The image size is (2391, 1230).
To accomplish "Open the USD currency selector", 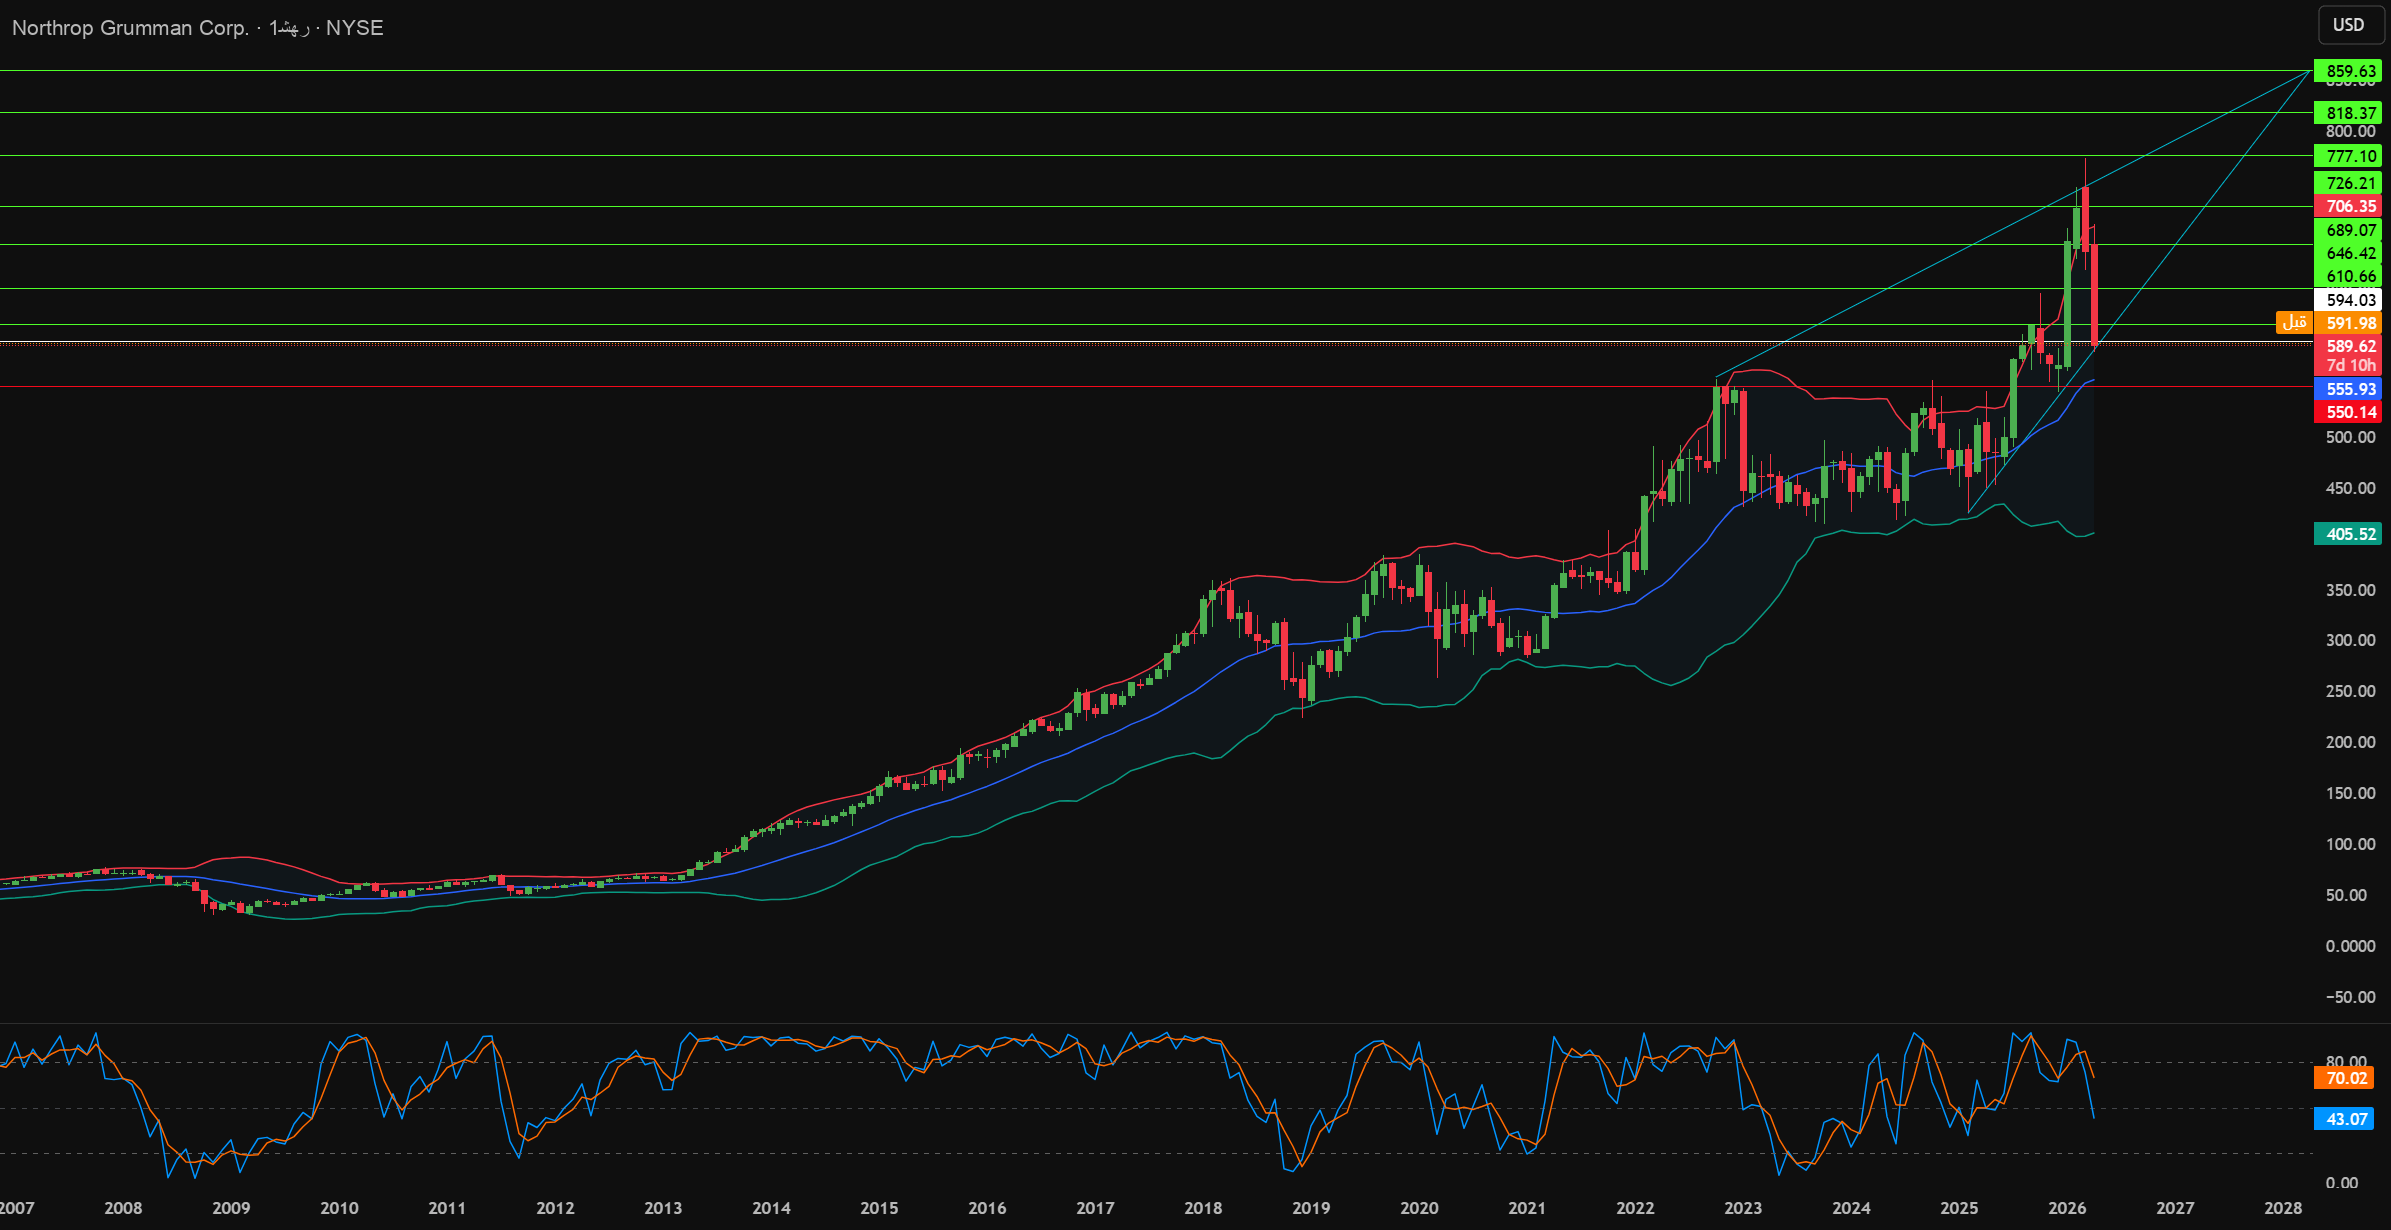I will [x=2348, y=25].
